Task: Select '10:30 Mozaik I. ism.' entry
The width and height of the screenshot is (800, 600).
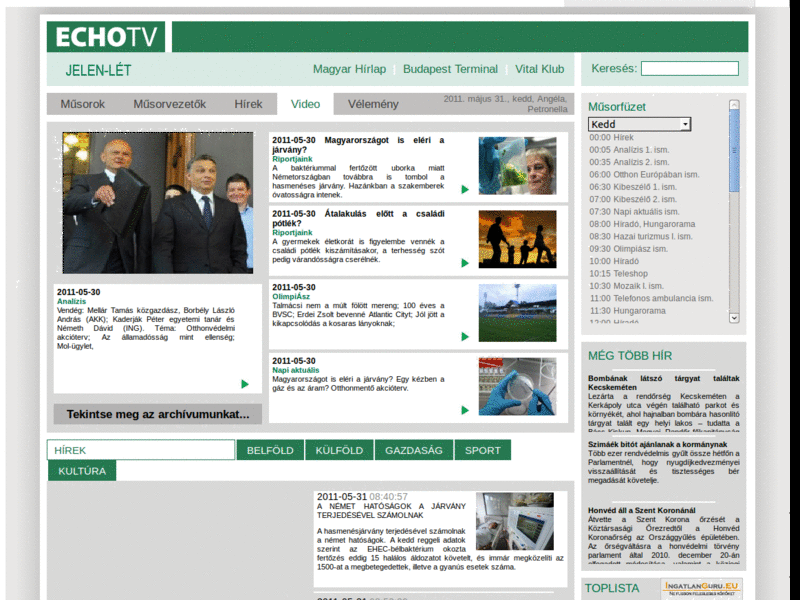Action: (627, 286)
